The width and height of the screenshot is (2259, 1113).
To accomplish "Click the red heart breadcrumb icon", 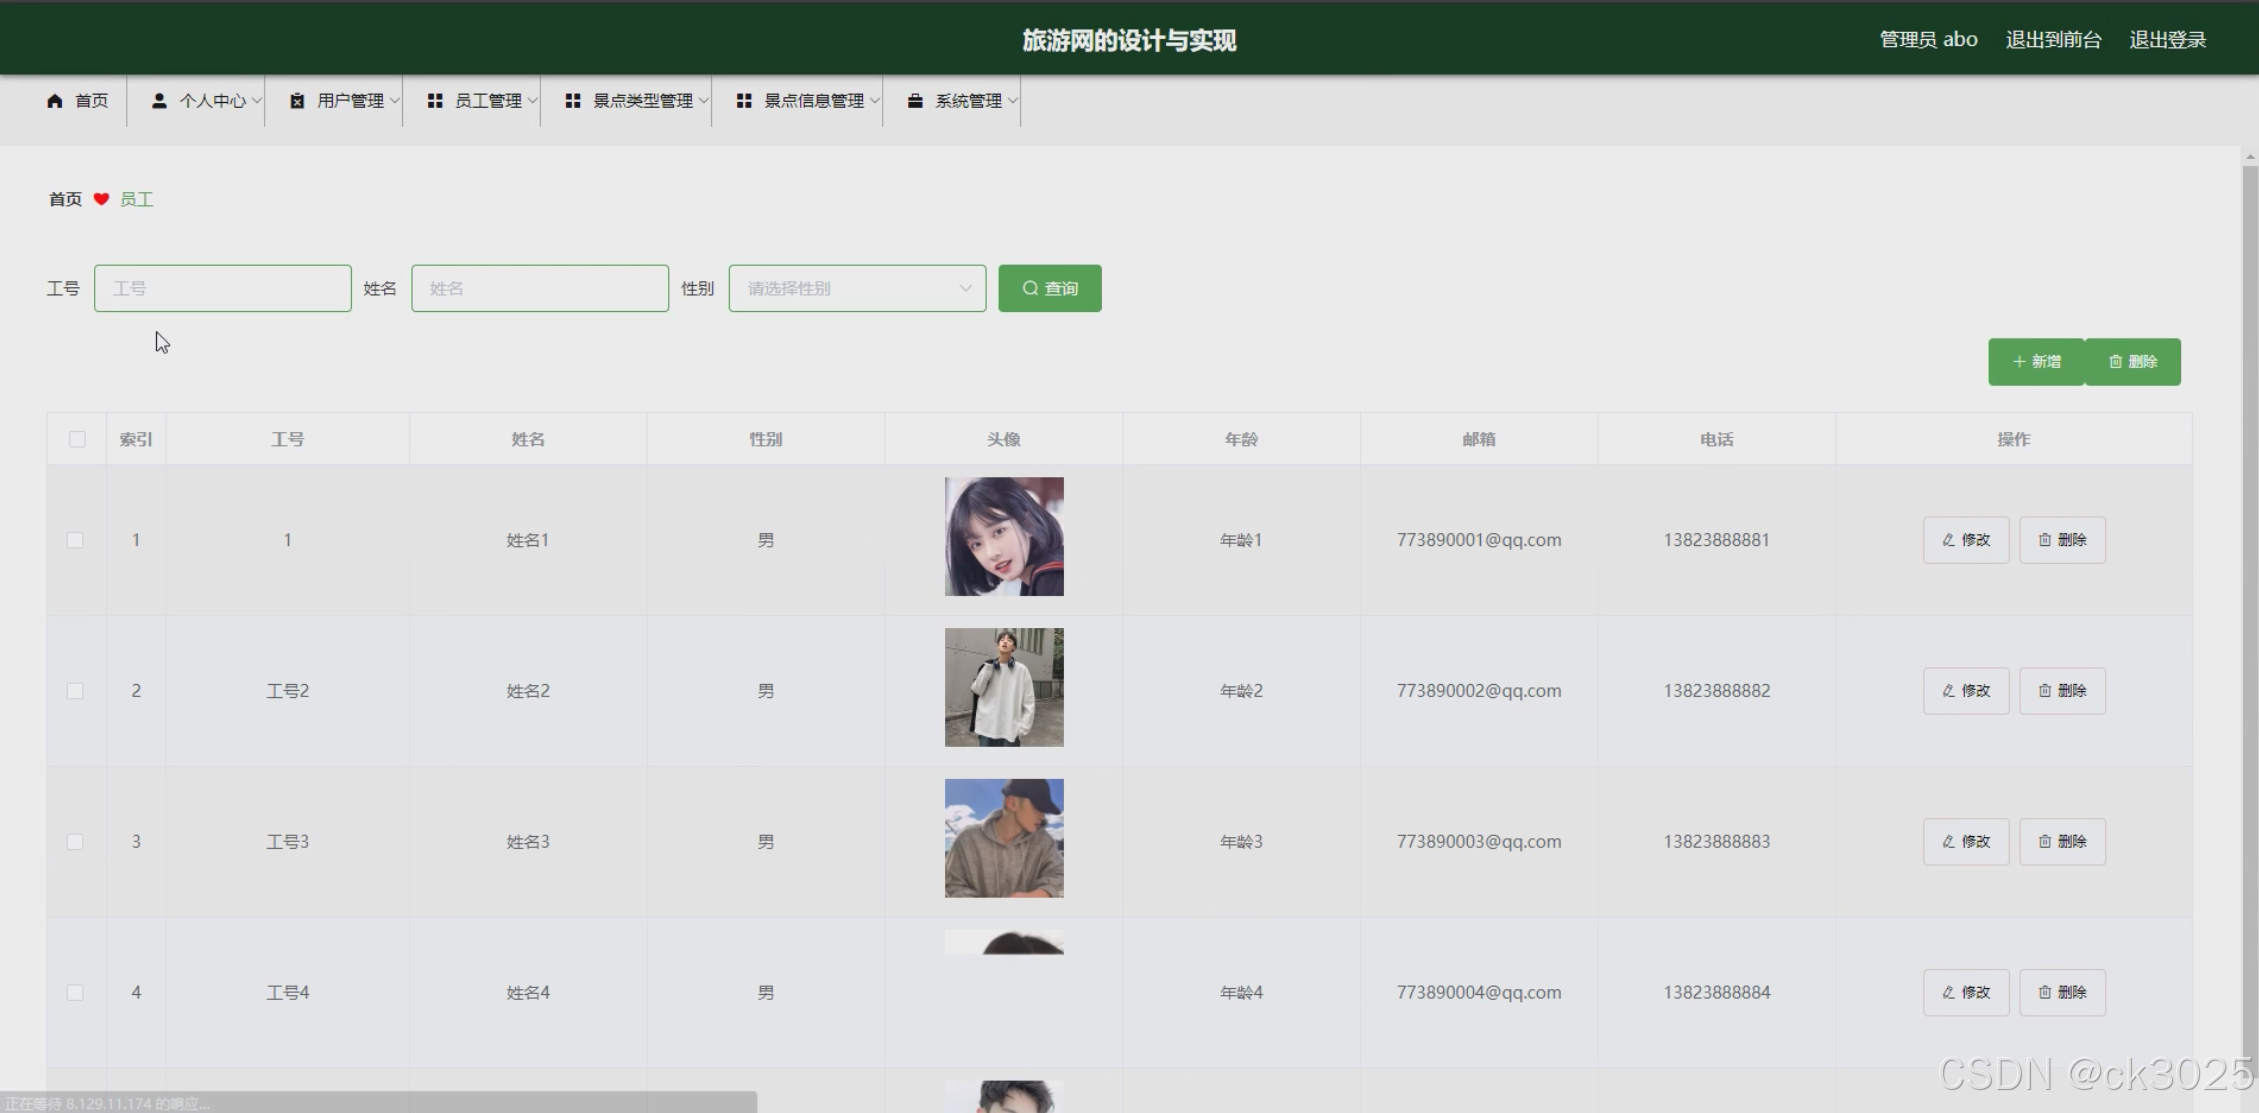I will (x=101, y=199).
